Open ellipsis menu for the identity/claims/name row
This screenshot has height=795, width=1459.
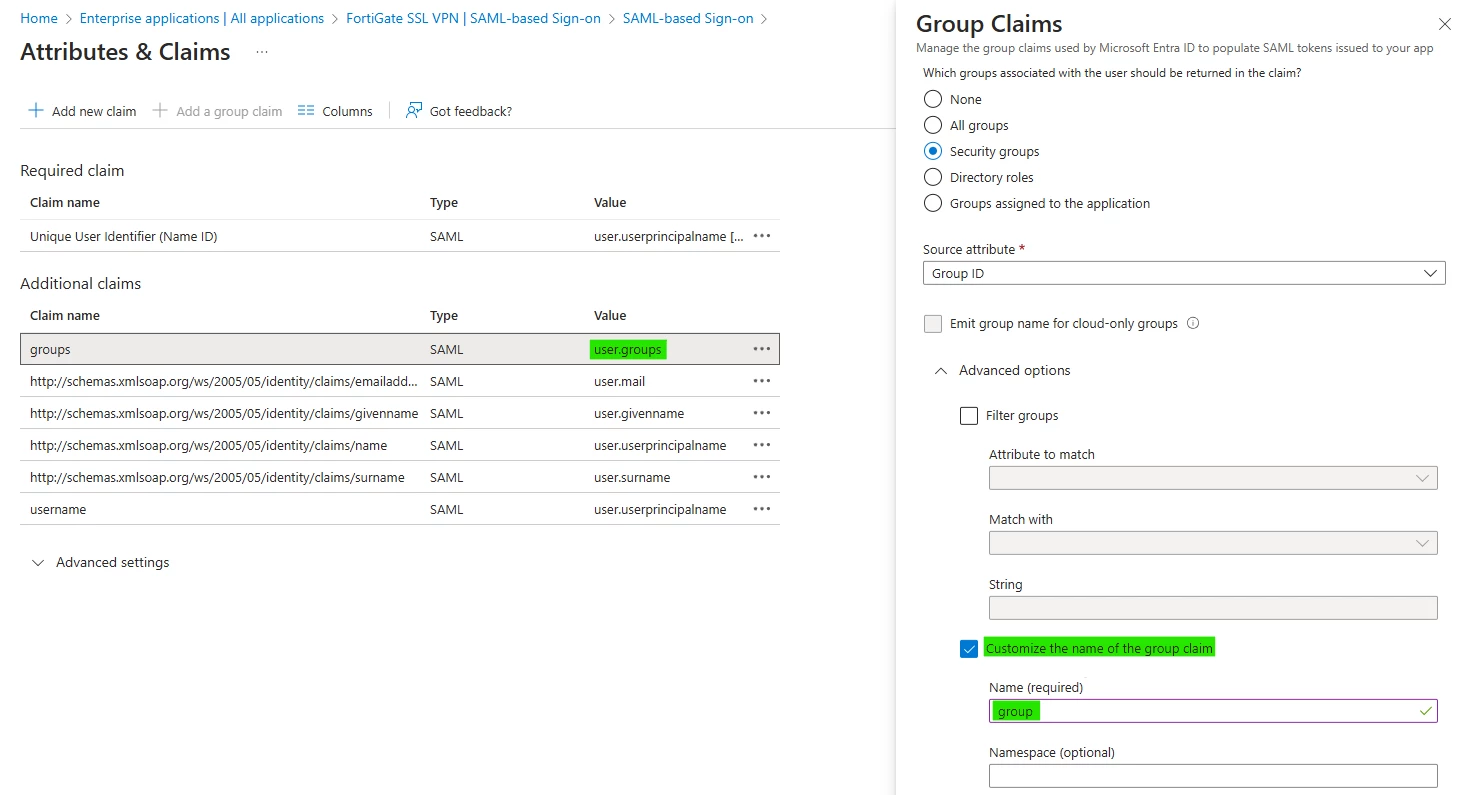762,445
